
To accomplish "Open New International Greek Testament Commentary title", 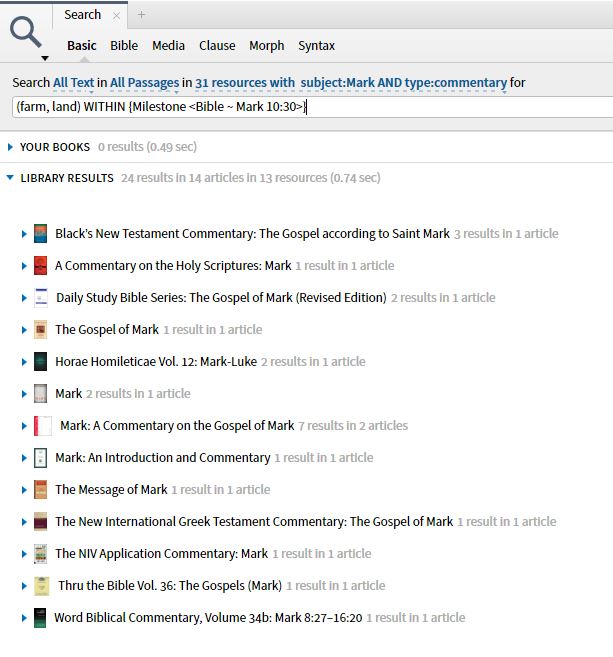I will (x=254, y=522).
